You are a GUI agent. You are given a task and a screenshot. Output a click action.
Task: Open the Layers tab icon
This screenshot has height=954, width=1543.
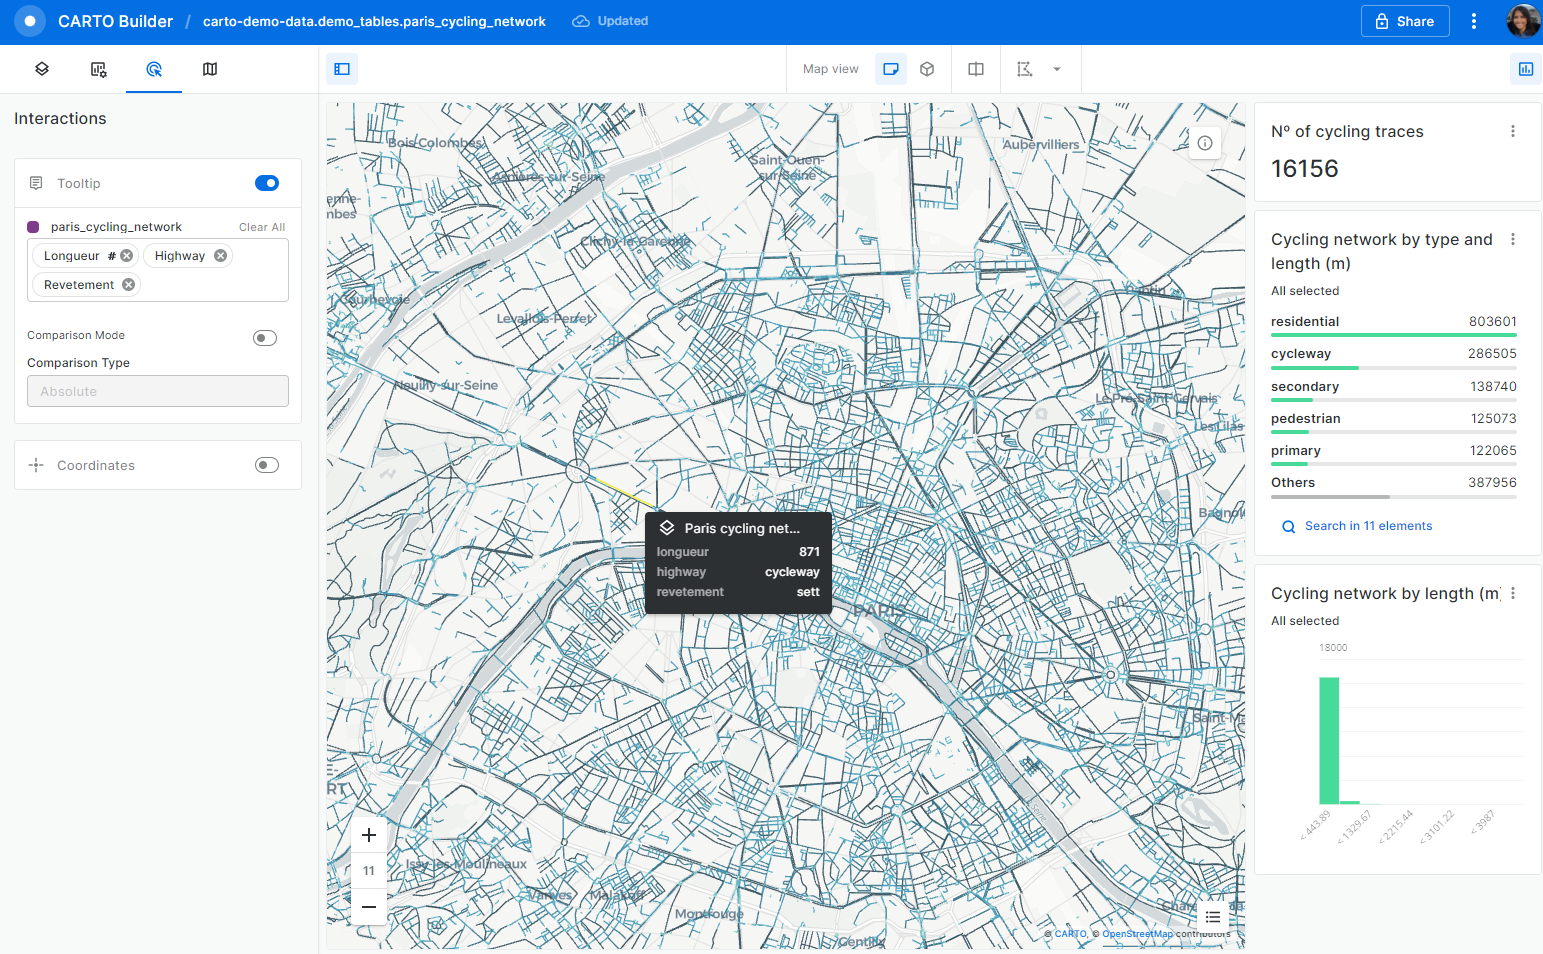[x=42, y=69]
